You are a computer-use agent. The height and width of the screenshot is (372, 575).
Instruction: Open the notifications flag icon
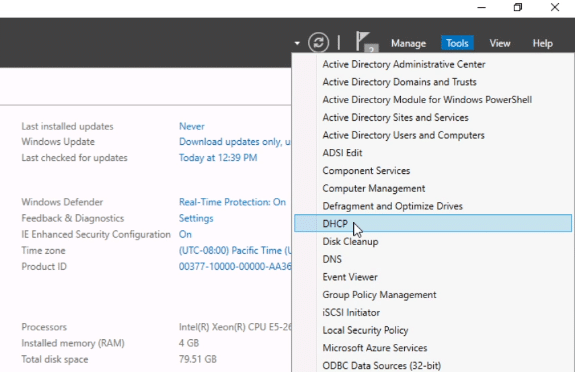[x=366, y=42]
